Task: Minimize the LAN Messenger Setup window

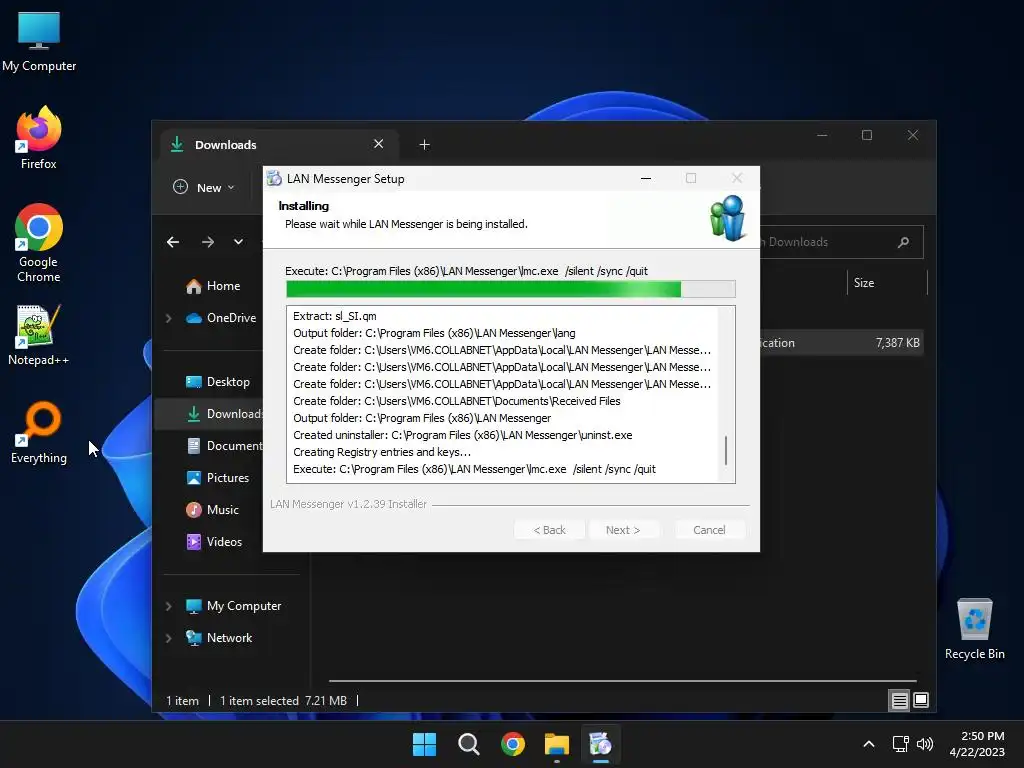Action: 646,178
